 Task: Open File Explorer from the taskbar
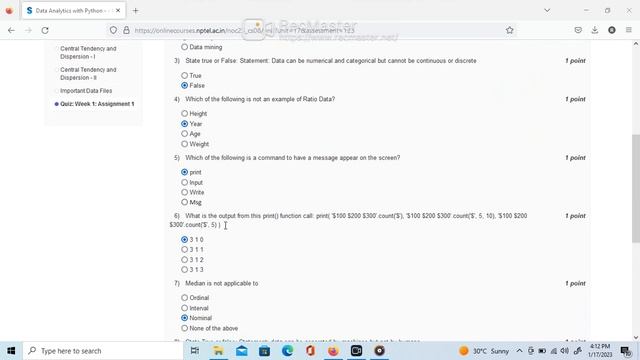coord(218,351)
